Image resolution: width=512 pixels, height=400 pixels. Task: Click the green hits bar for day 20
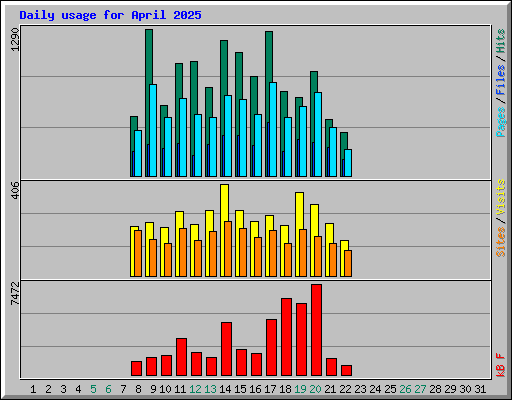click(x=314, y=82)
